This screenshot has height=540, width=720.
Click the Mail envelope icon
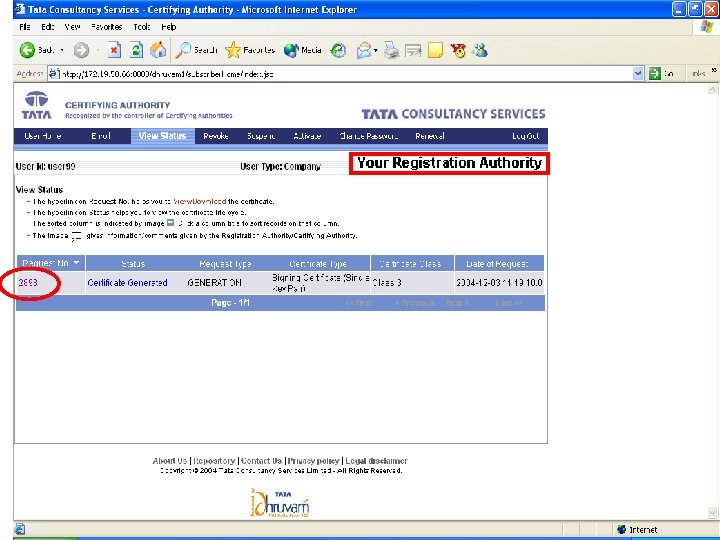[364, 50]
